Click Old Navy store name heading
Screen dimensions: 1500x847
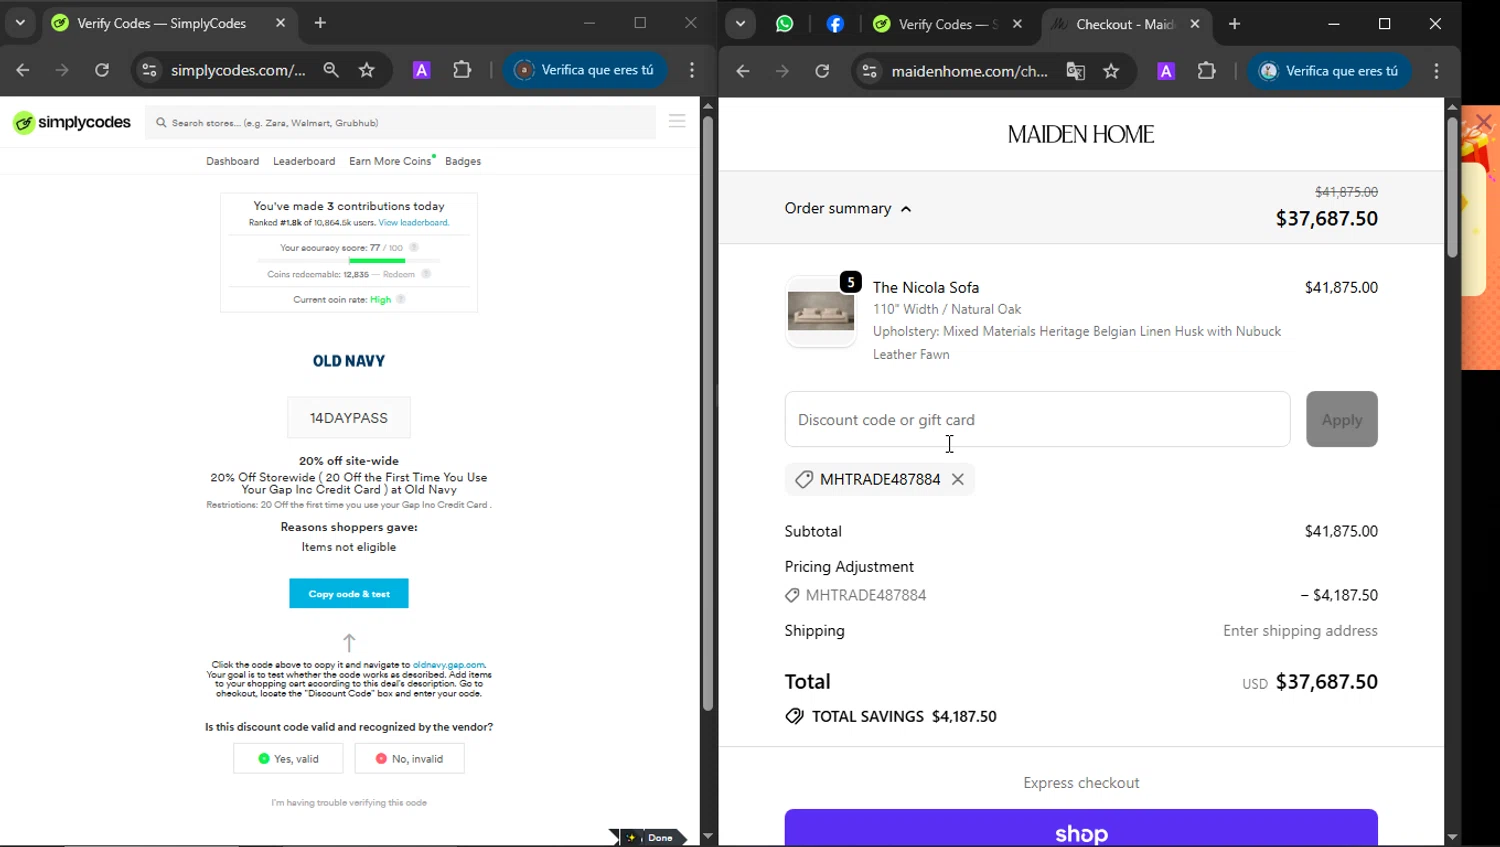coord(349,361)
